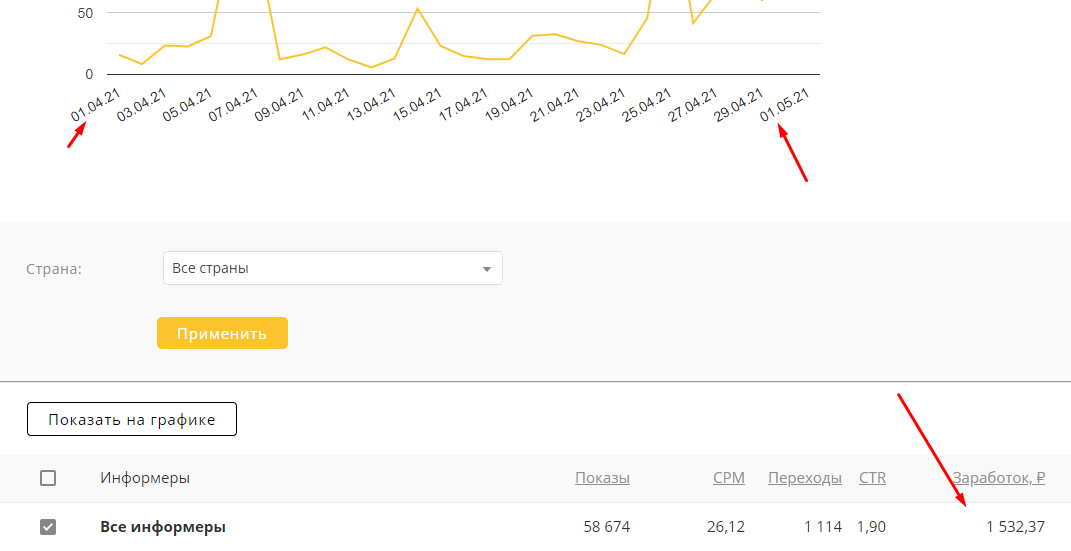Click the impressions total 58 674
The height and width of the screenshot is (551, 1071).
[x=606, y=527]
